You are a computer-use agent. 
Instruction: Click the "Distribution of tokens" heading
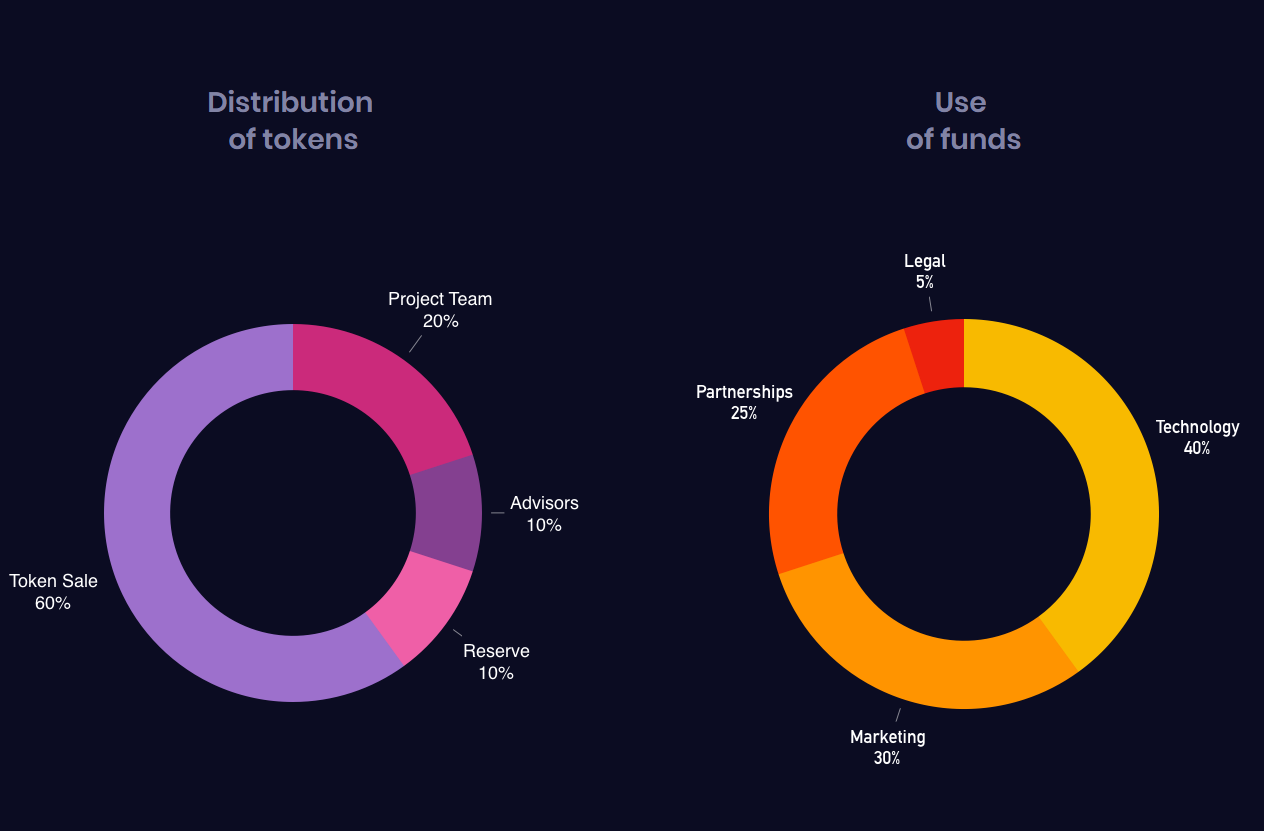pyautogui.click(x=291, y=120)
